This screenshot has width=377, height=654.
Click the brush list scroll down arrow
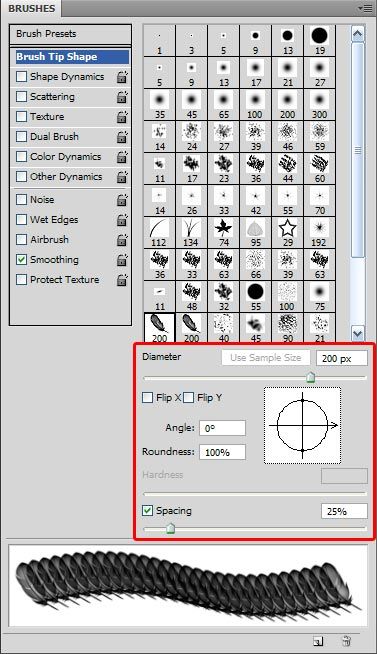point(358,333)
